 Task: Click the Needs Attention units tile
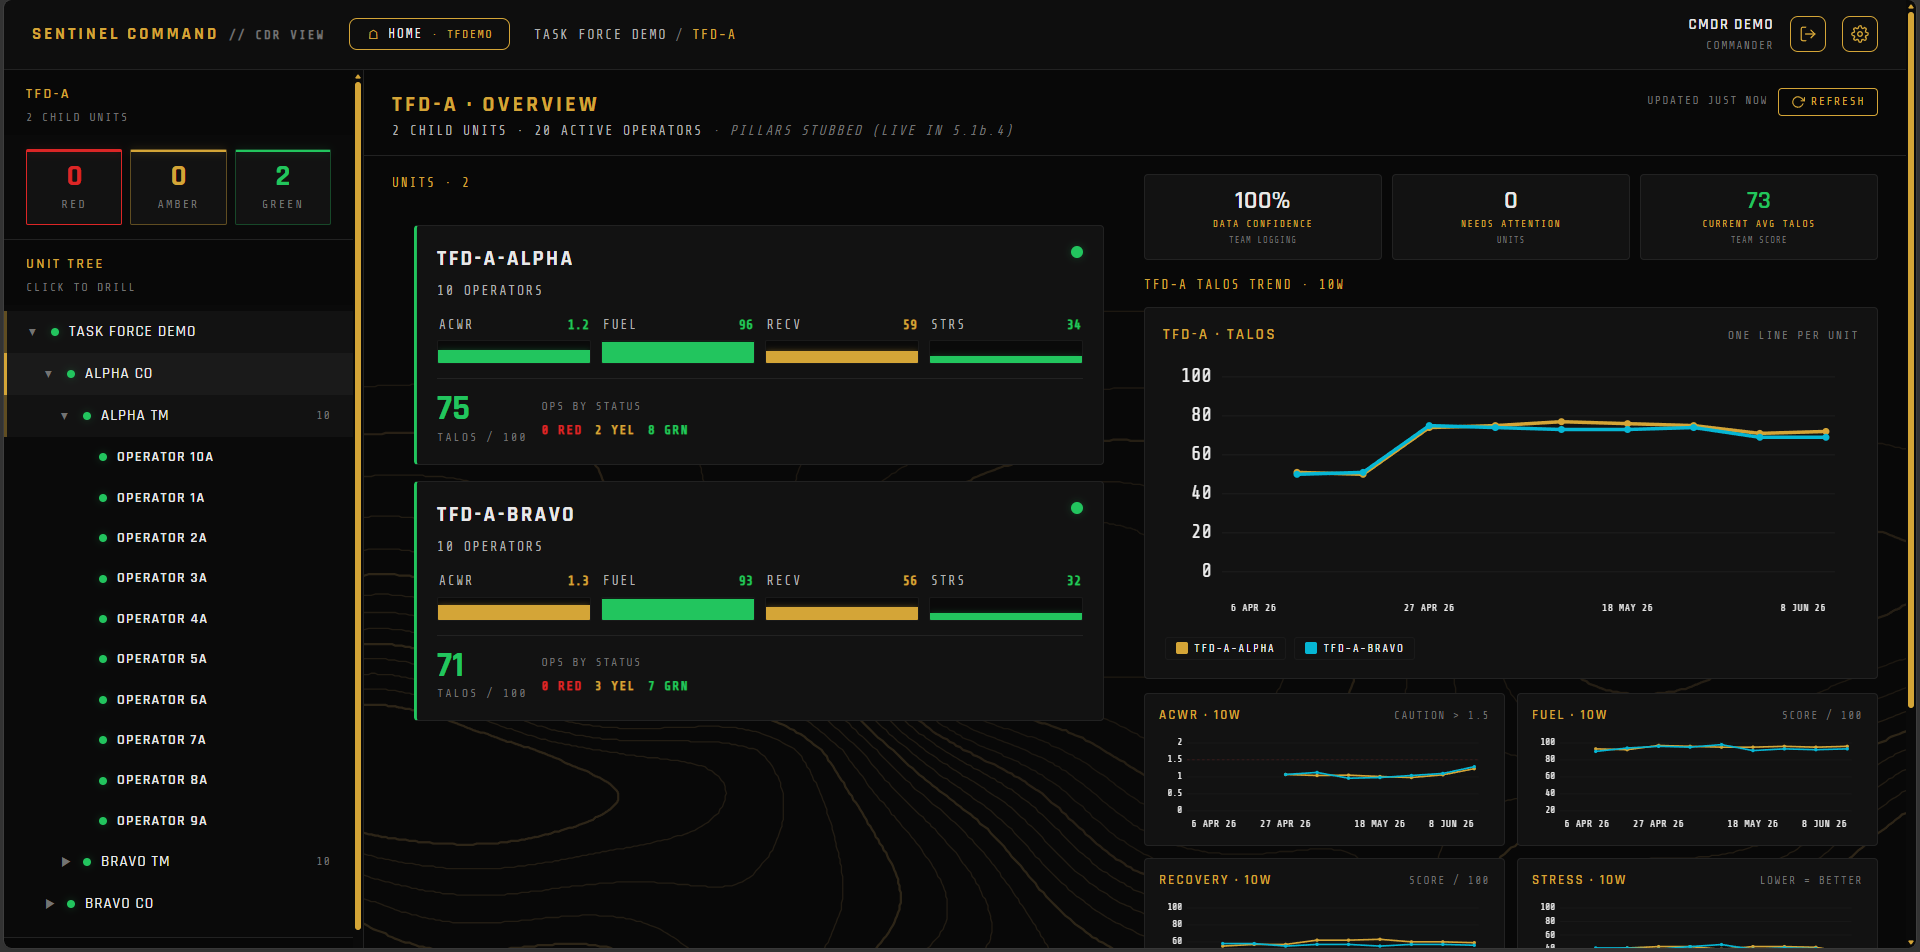click(1510, 217)
